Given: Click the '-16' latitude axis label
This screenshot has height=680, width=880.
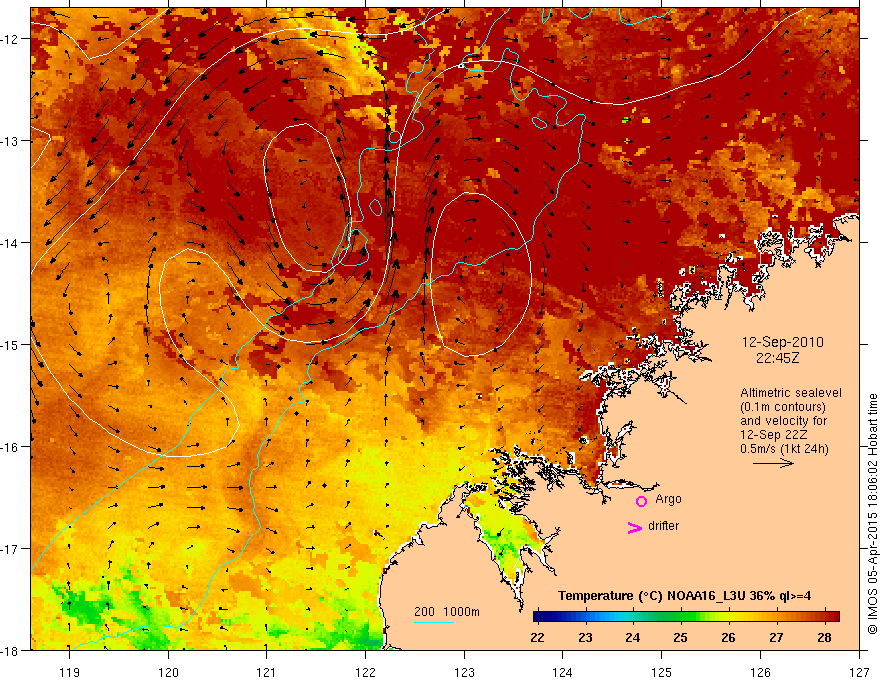Looking at the screenshot, I should tap(11, 447).
